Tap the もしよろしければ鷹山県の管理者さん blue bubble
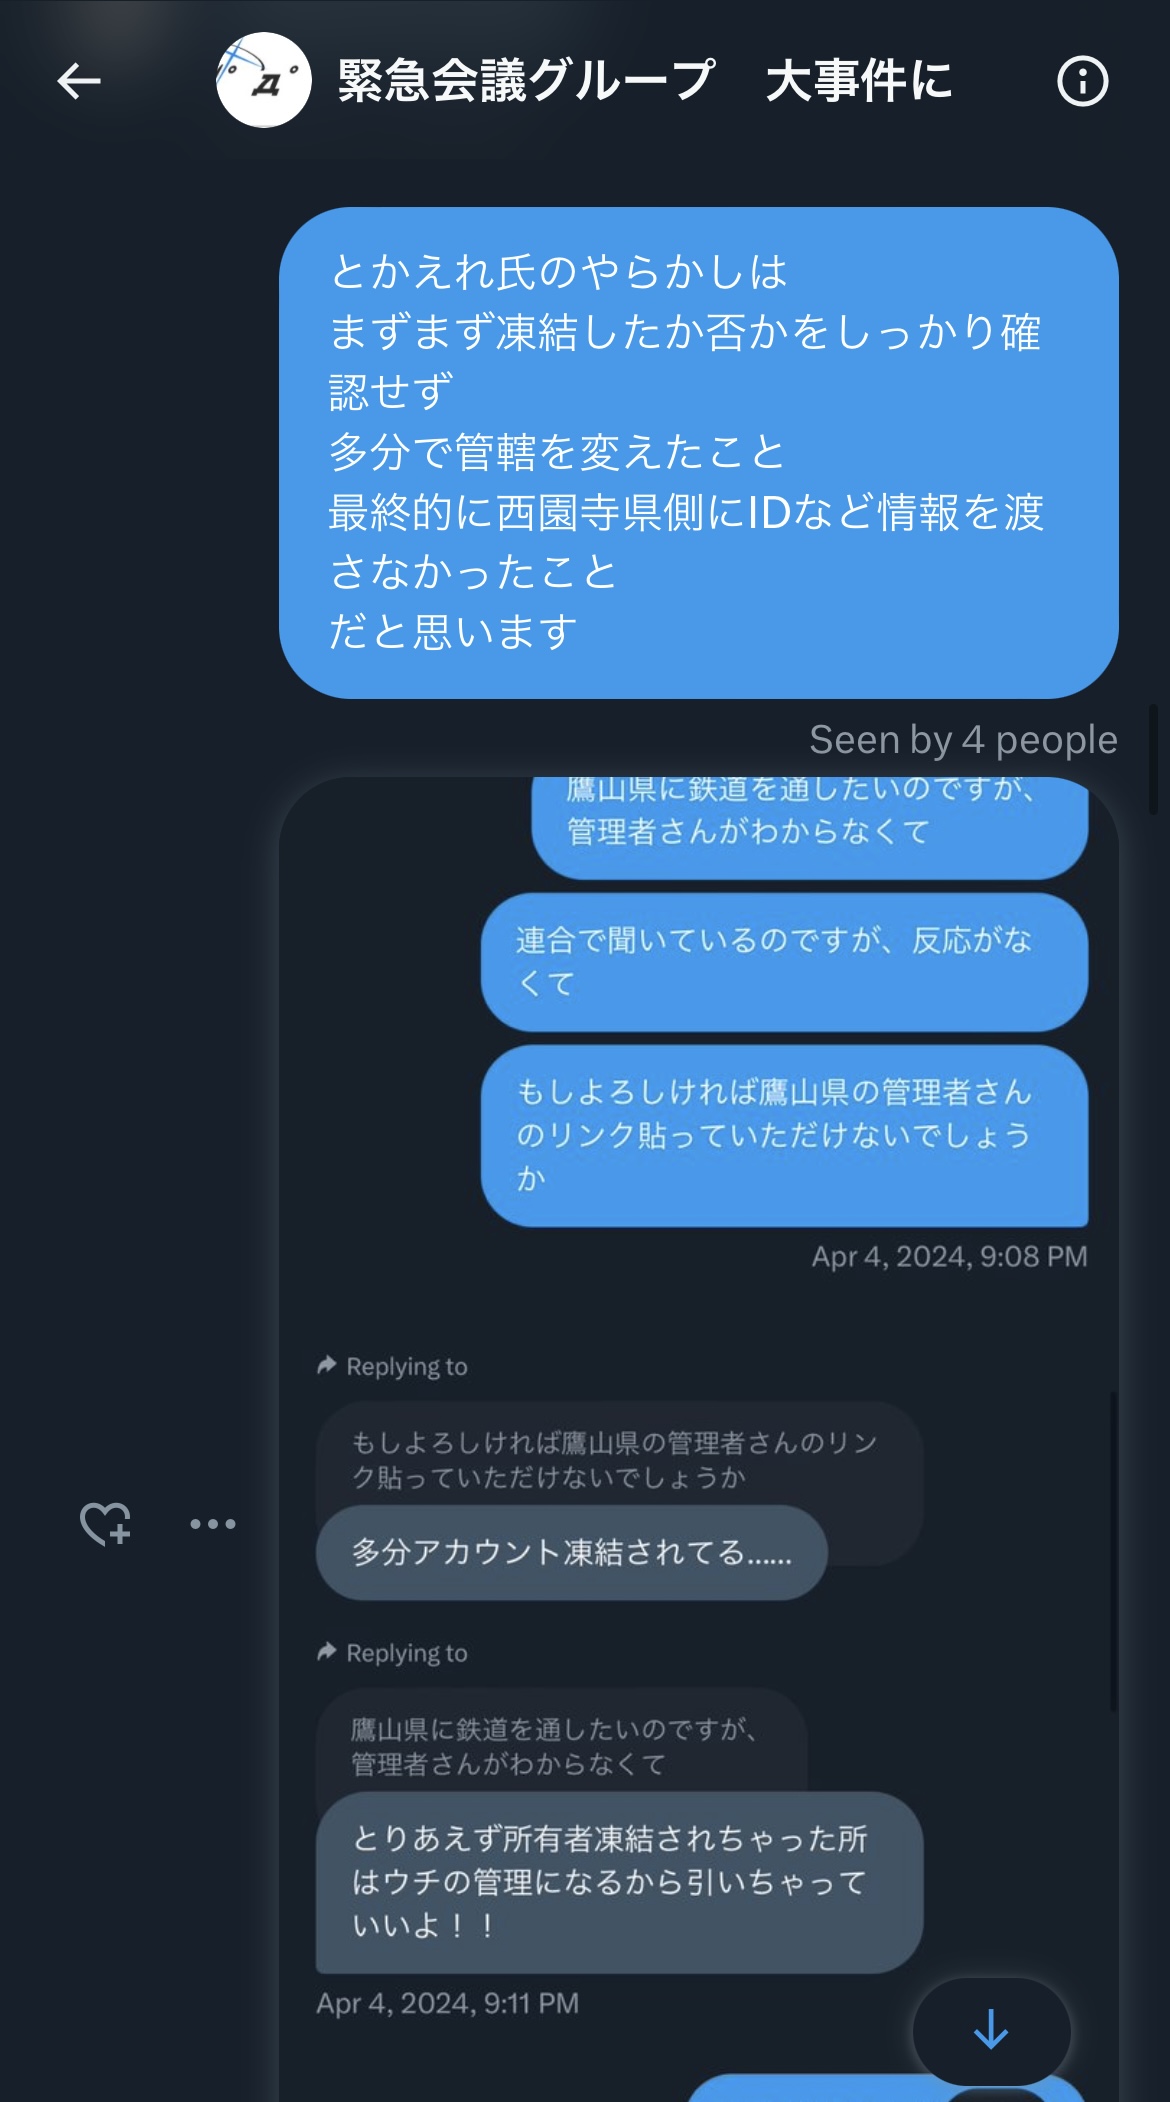This screenshot has height=2102, width=1170. click(784, 1136)
